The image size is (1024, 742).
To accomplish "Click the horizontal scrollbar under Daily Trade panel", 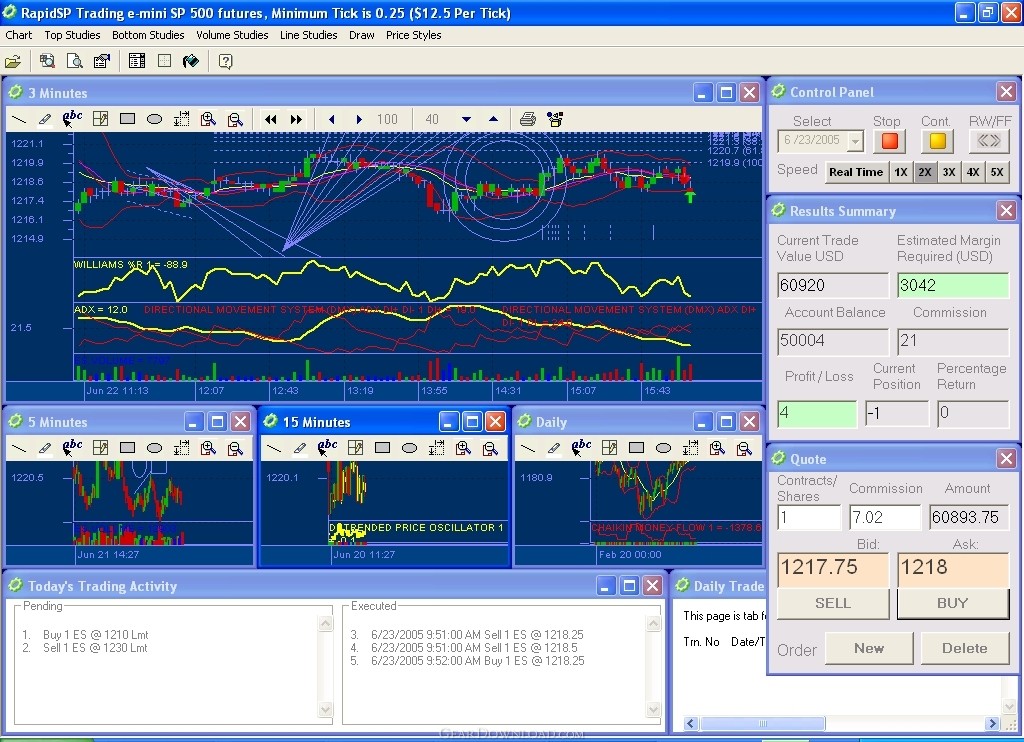I will click(x=842, y=723).
